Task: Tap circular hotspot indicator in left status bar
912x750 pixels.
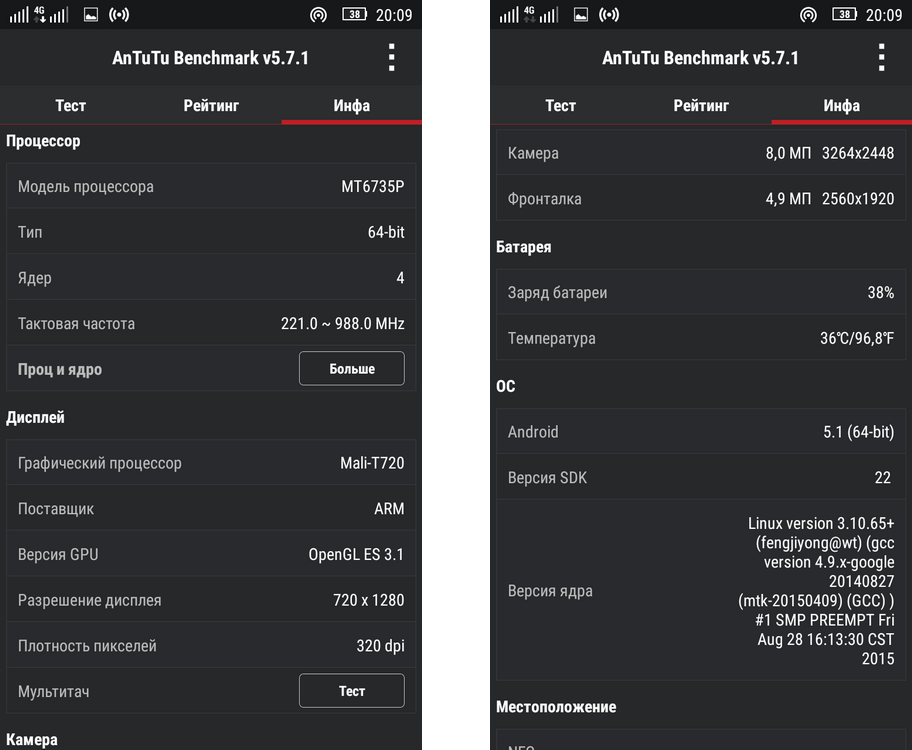Action: [x=318, y=15]
